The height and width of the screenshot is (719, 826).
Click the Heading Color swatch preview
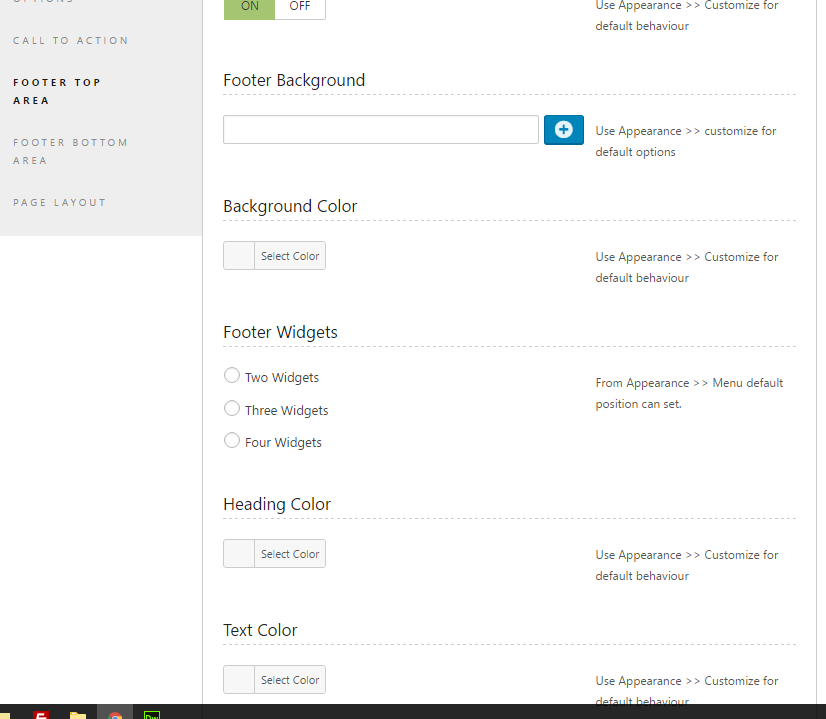click(x=239, y=554)
